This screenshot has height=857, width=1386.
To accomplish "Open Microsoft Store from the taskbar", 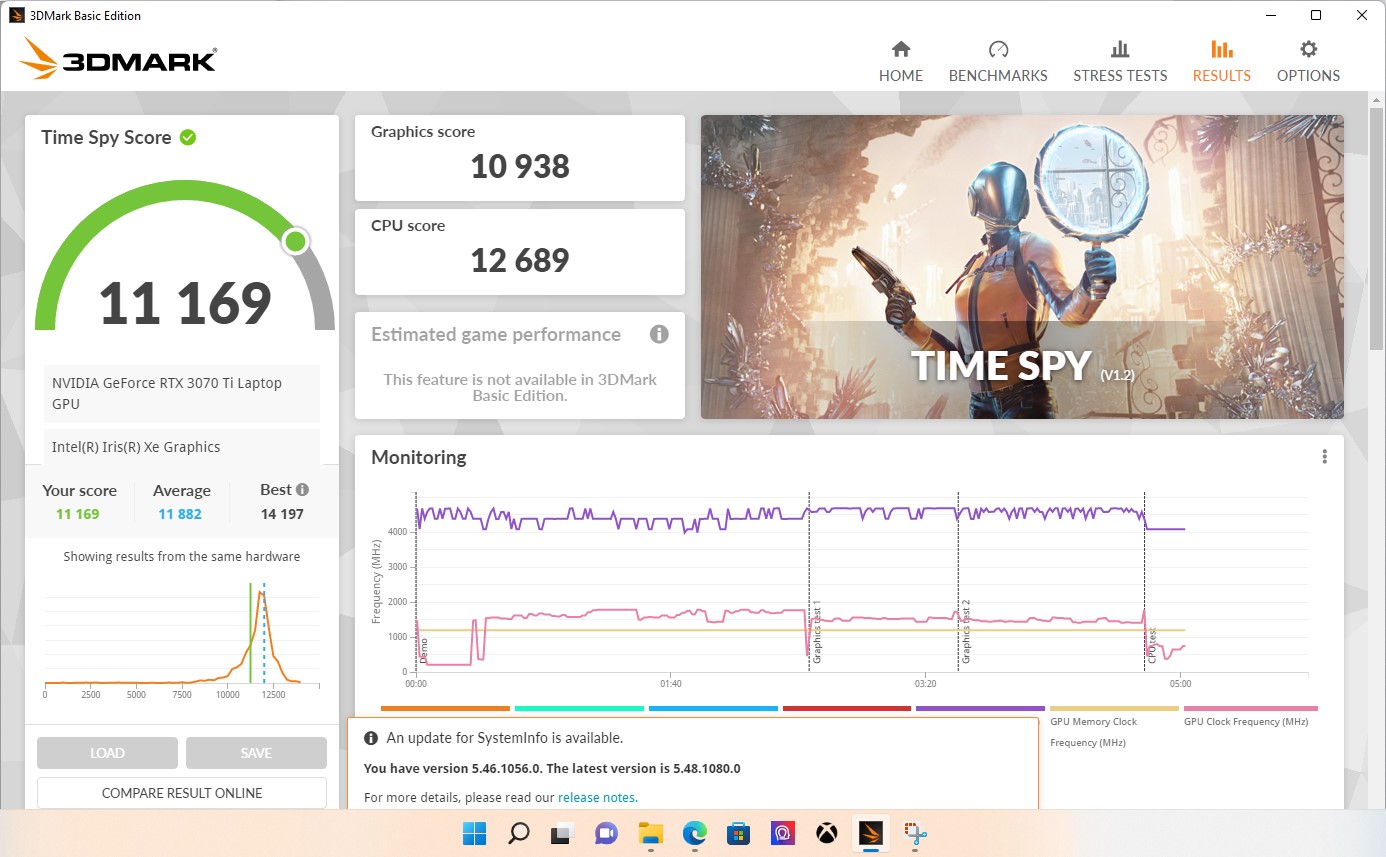I will pyautogui.click(x=739, y=833).
